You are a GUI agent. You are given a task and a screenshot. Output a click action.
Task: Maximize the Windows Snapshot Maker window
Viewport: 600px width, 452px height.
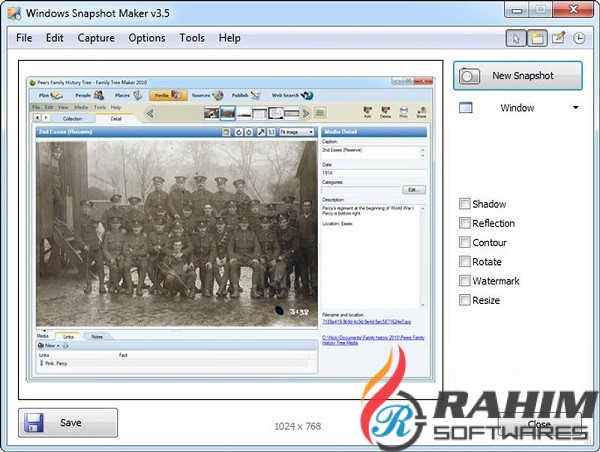[540, 10]
